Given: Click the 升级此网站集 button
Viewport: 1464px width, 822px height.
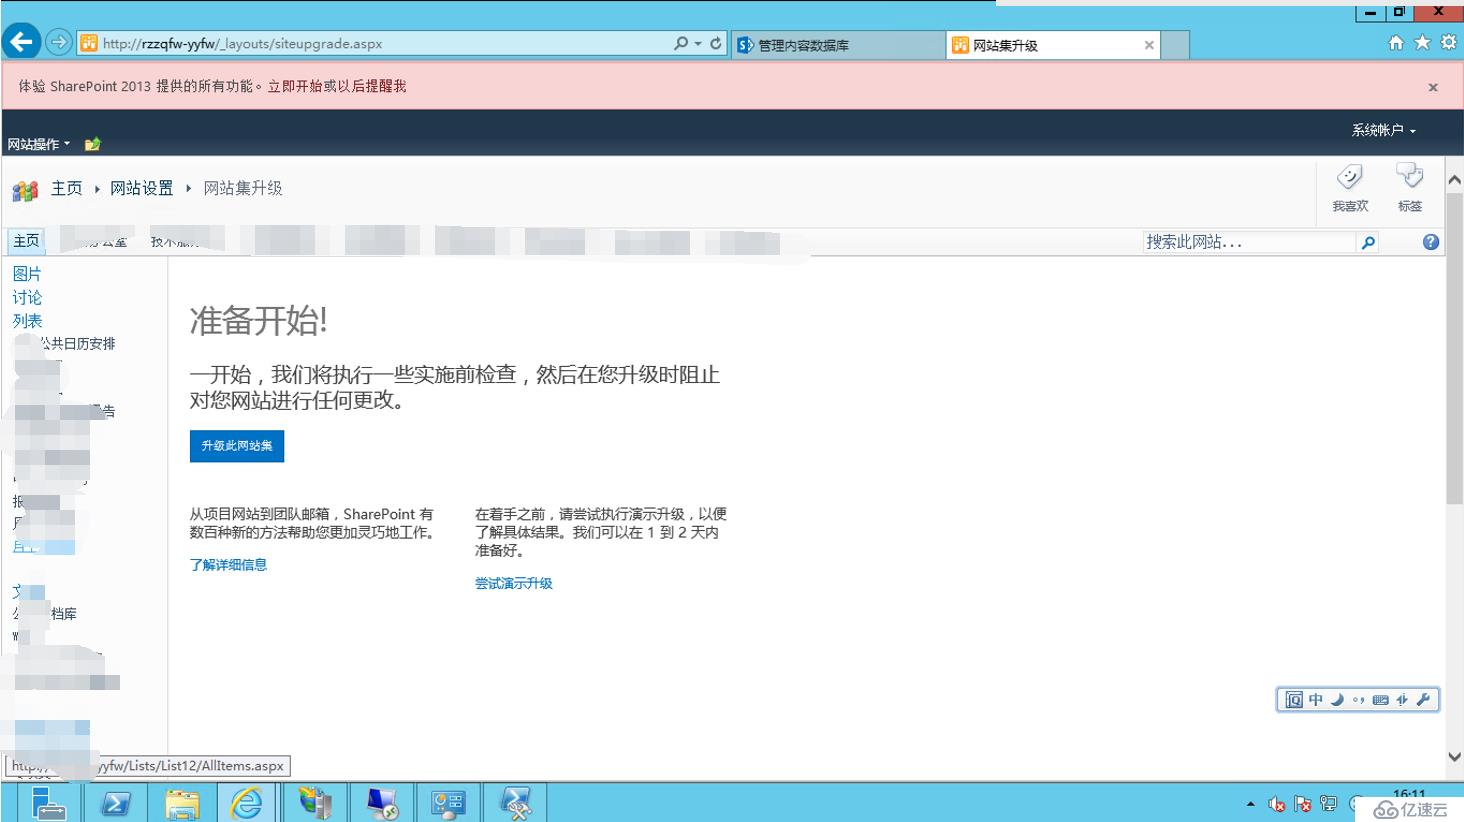Looking at the screenshot, I should coord(237,446).
